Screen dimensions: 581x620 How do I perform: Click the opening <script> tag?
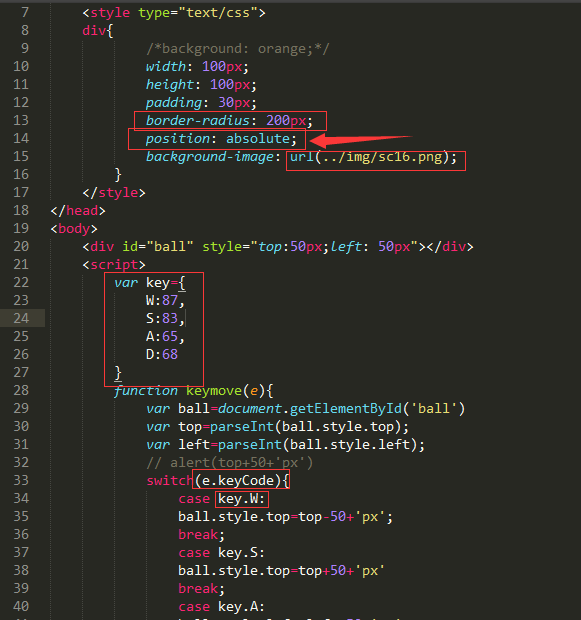(x=114, y=265)
